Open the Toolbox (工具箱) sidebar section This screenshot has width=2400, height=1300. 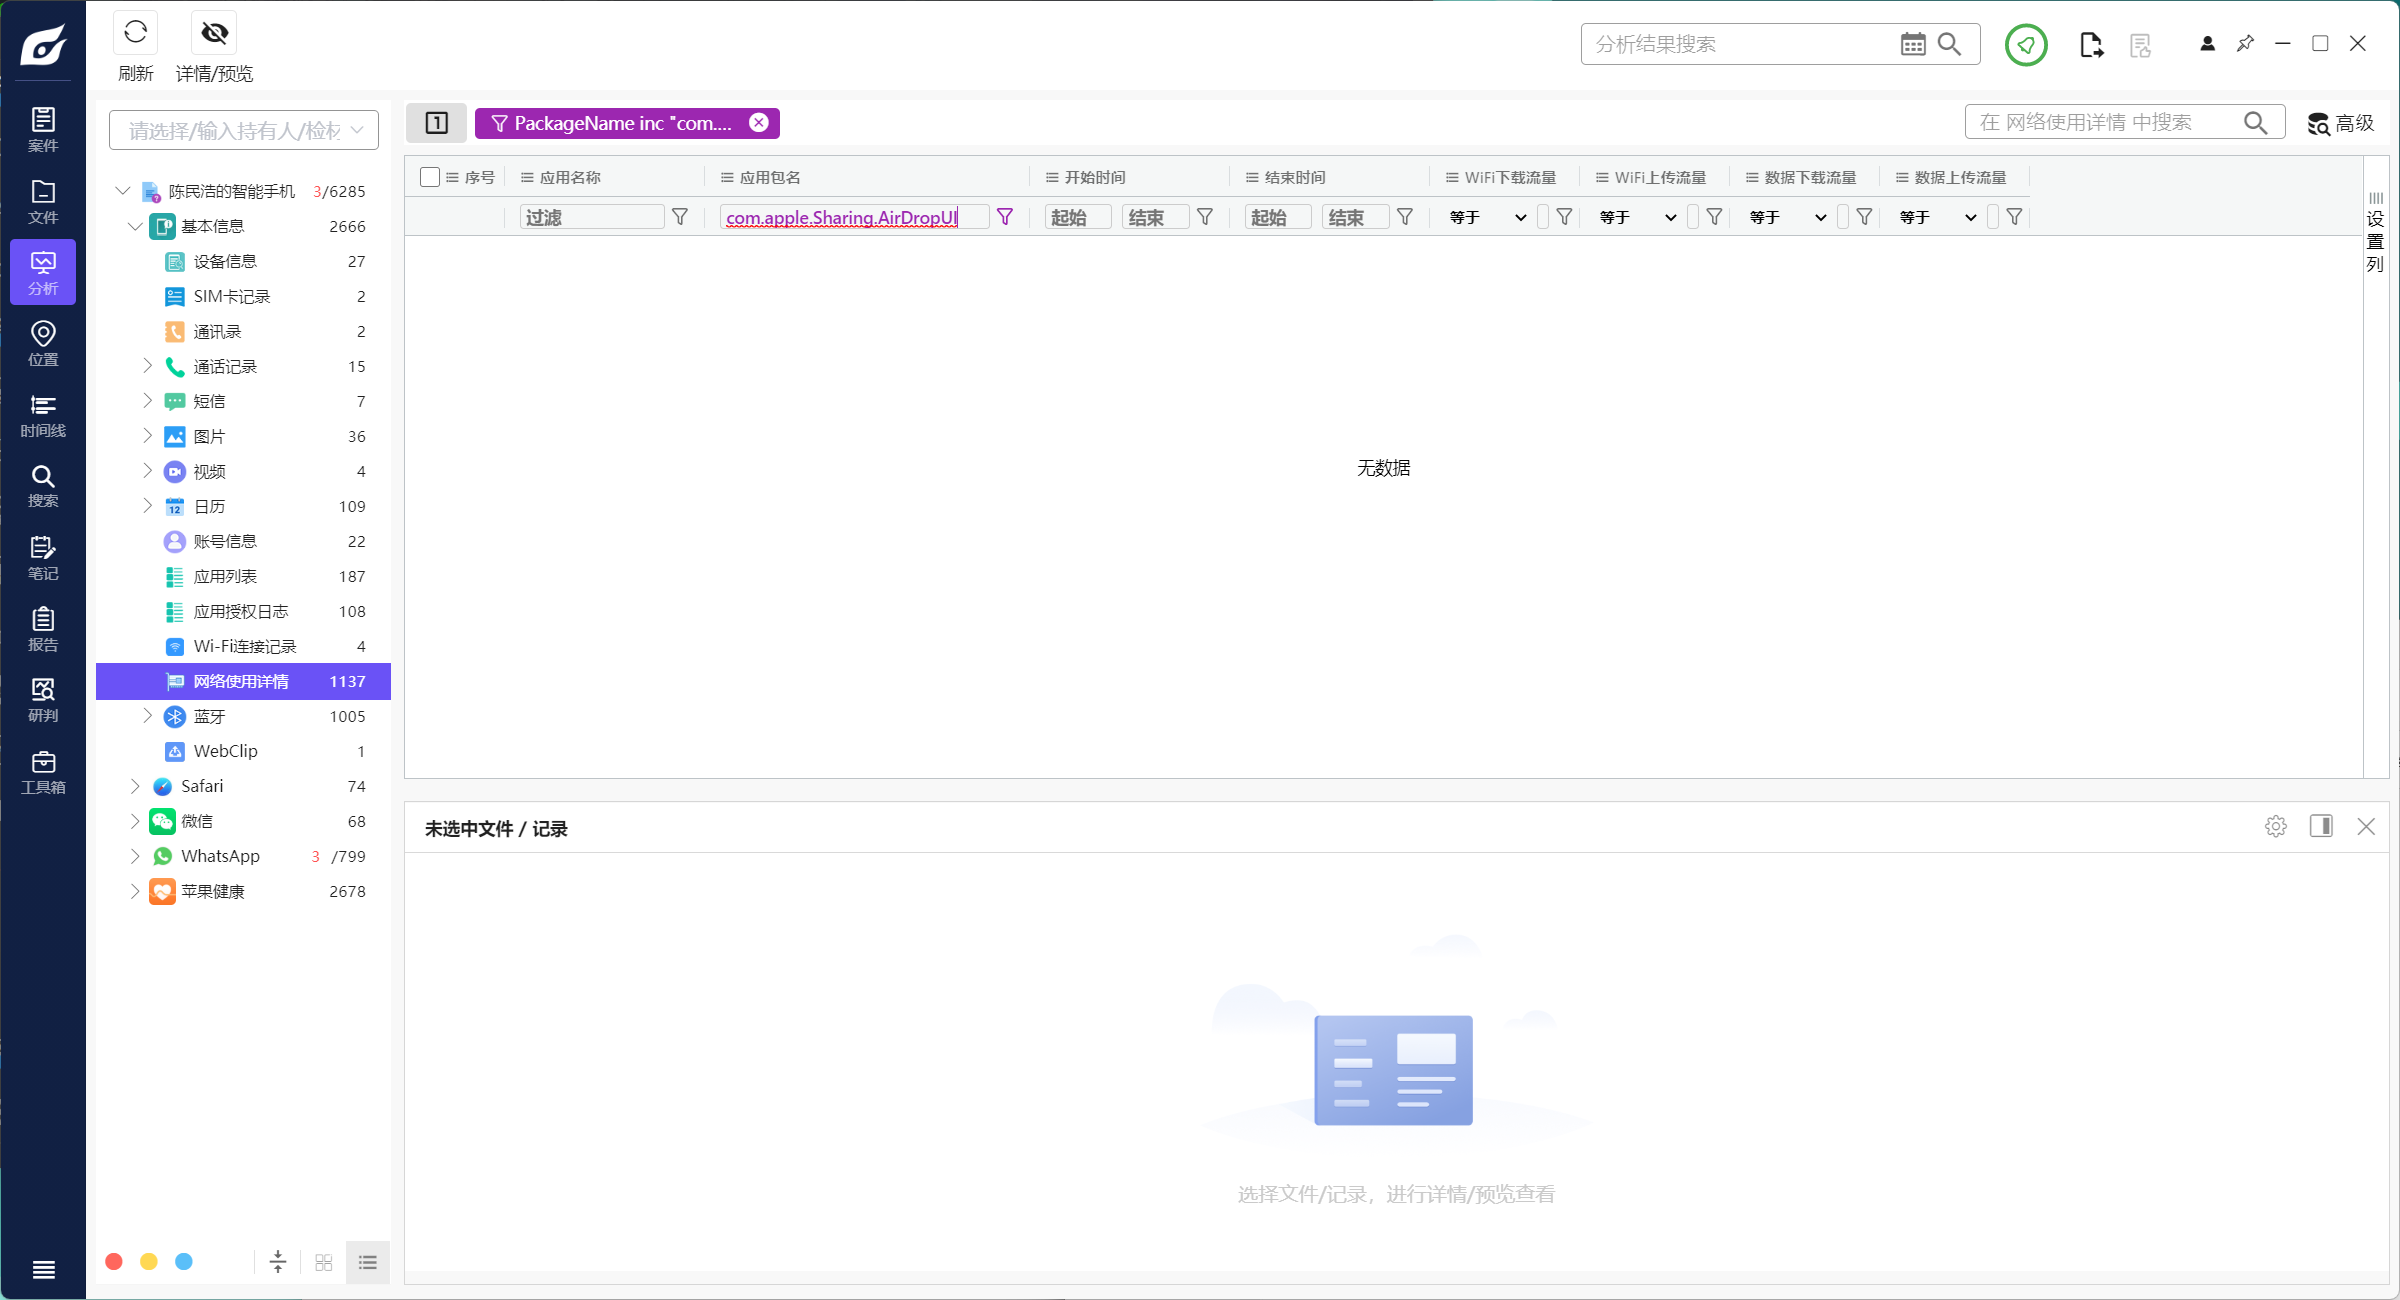(43, 772)
